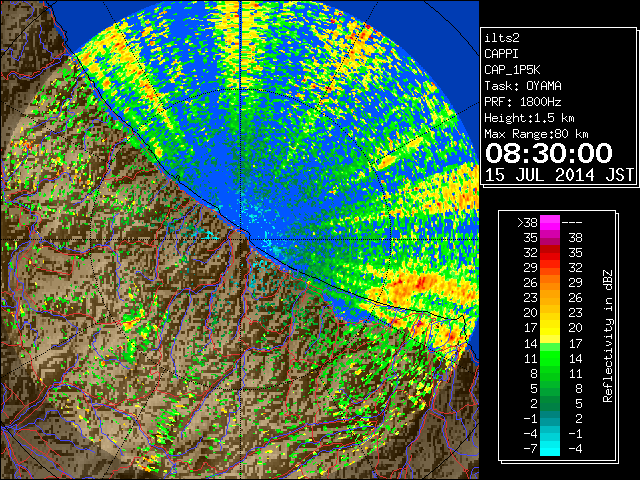The height and width of the screenshot is (480, 640).
Task: Click the 08:30:00 timestamp
Action: point(549,153)
